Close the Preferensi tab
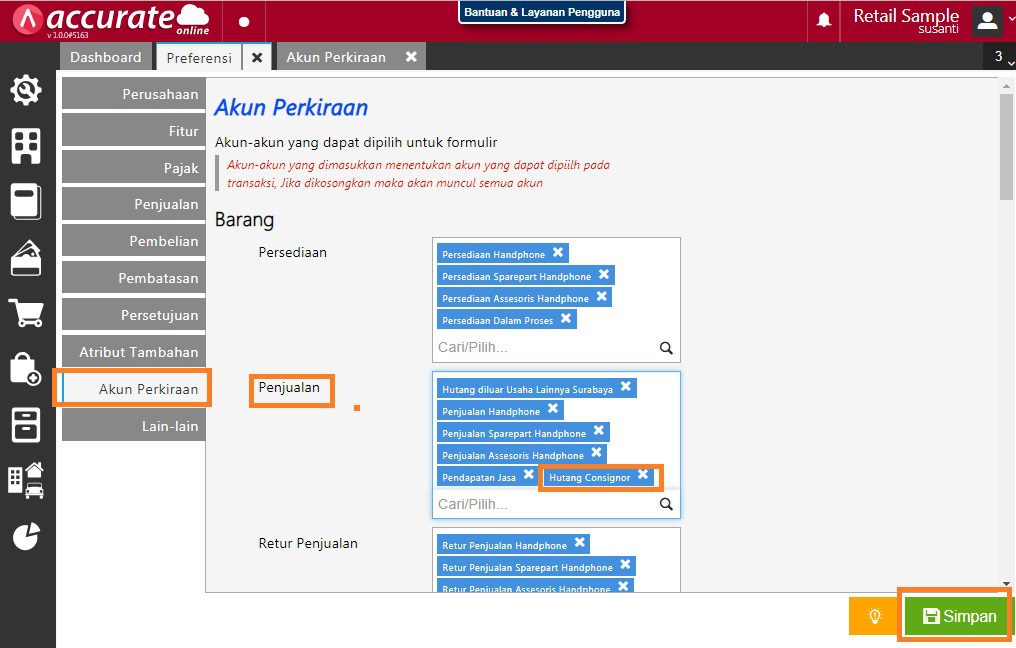 tap(257, 58)
